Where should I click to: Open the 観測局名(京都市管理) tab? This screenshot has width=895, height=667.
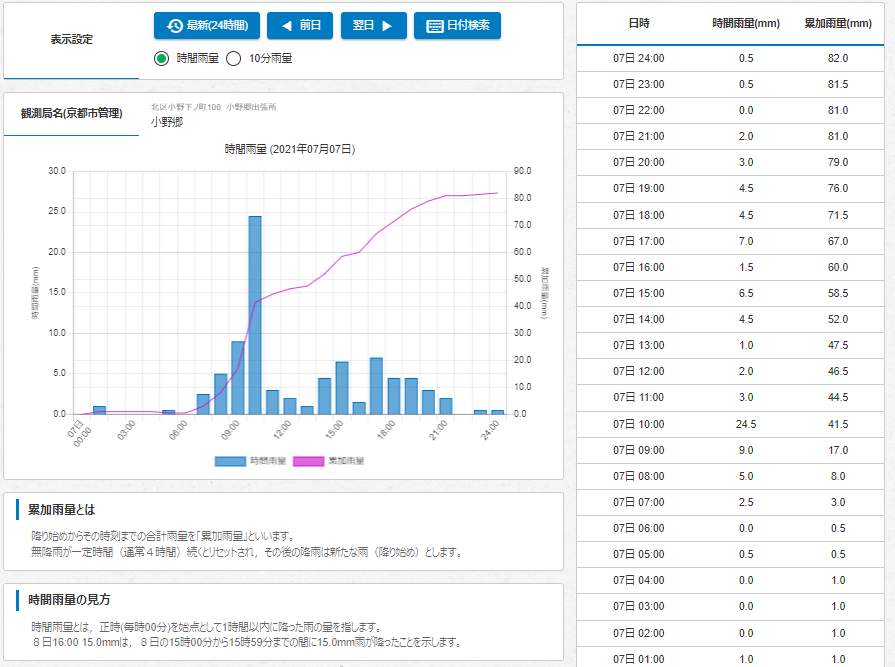coord(71,114)
